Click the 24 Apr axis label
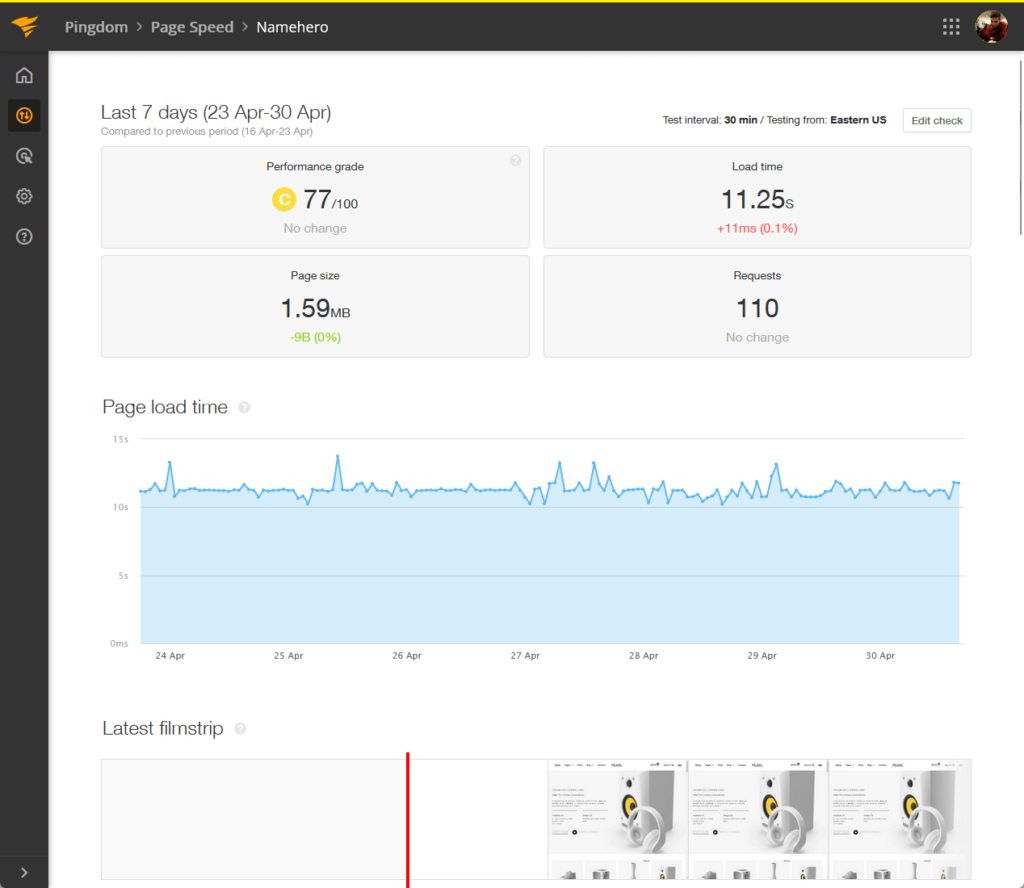 pos(170,656)
